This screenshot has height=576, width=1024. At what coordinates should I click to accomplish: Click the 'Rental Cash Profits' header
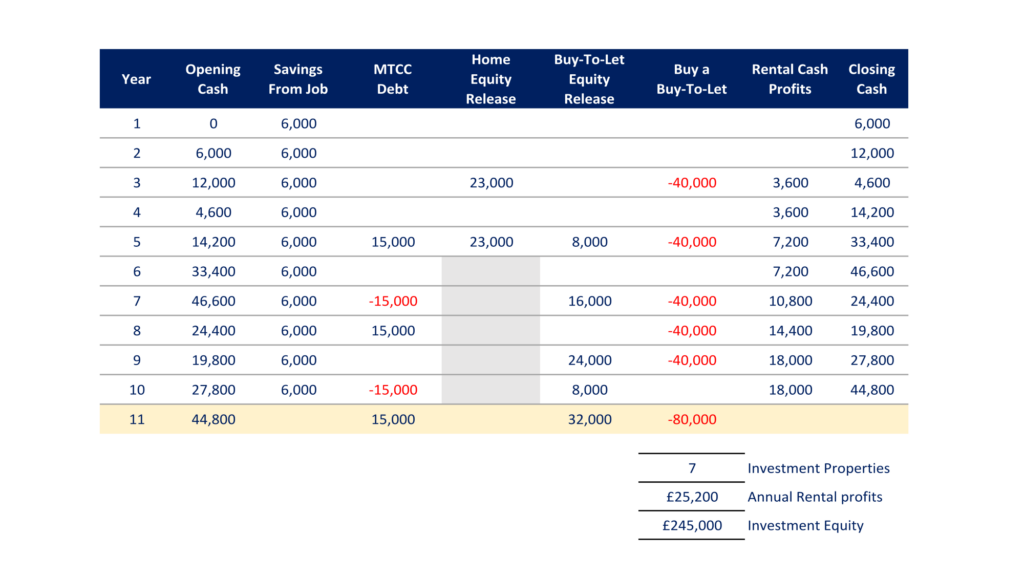(790, 79)
